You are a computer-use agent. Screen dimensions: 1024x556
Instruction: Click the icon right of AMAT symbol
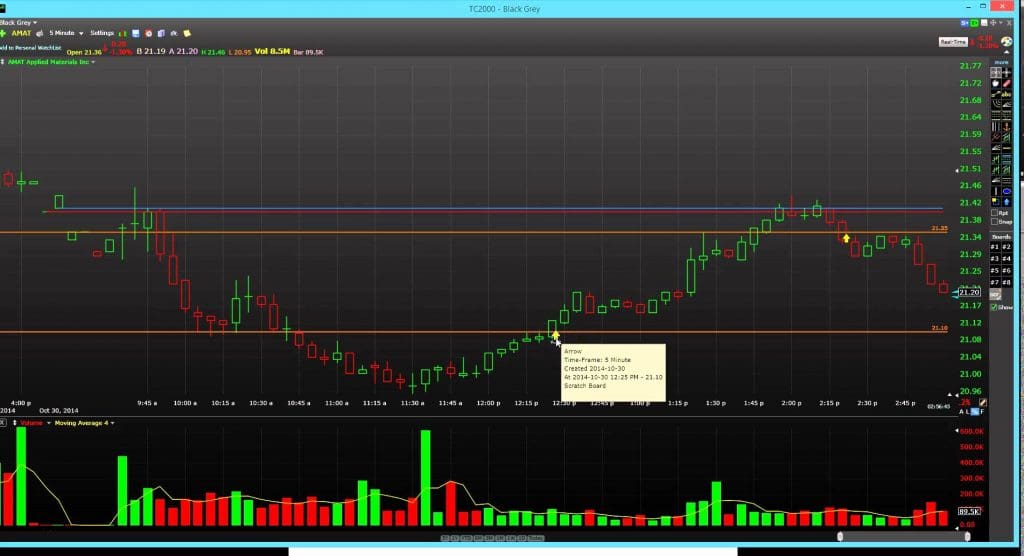click(x=40, y=33)
